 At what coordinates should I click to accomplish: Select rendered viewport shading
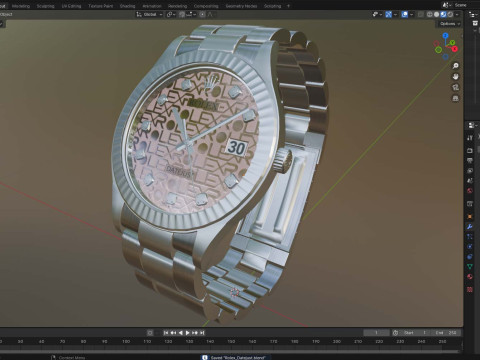tap(450, 14)
